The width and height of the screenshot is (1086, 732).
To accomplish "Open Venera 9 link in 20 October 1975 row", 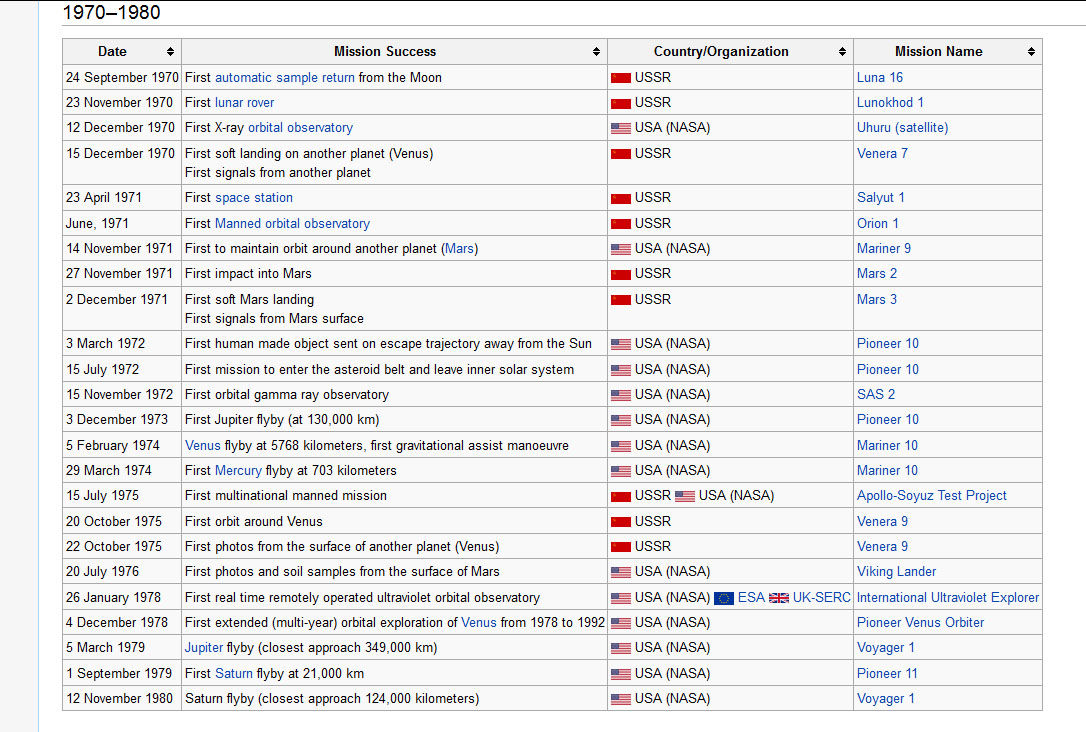I will pos(882,521).
